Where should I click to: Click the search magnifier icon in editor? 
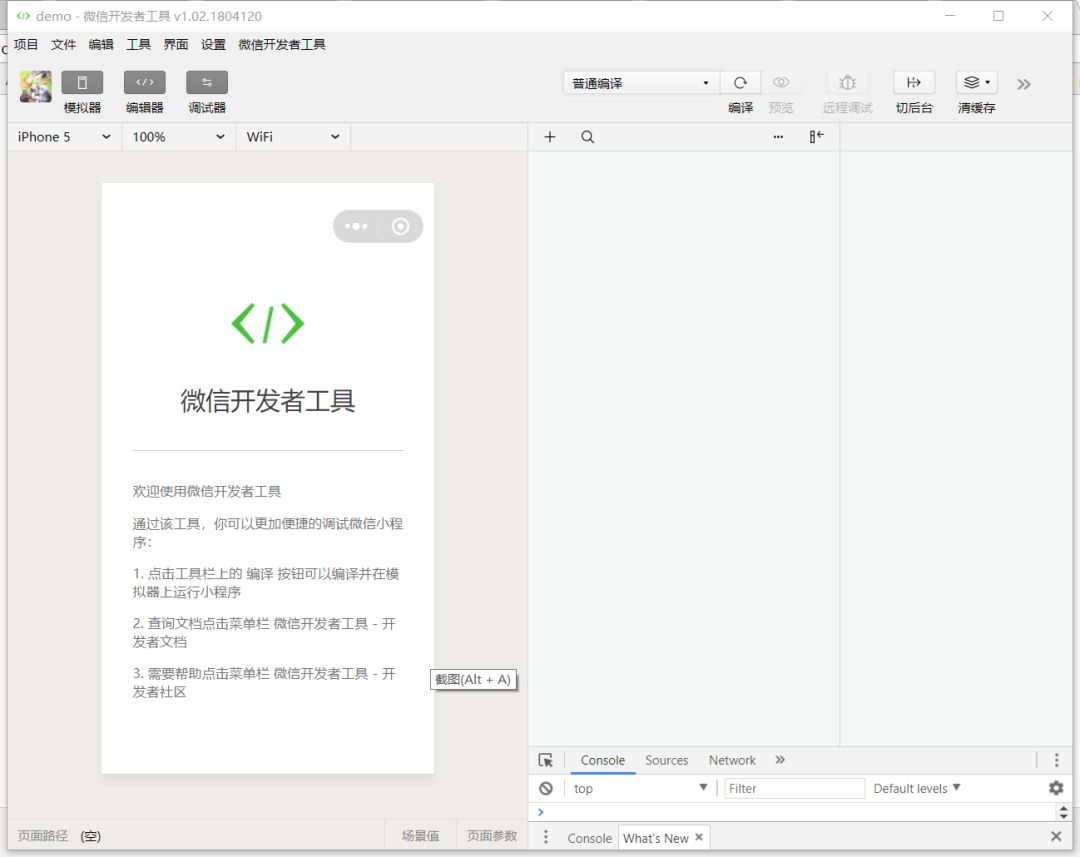click(x=588, y=137)
